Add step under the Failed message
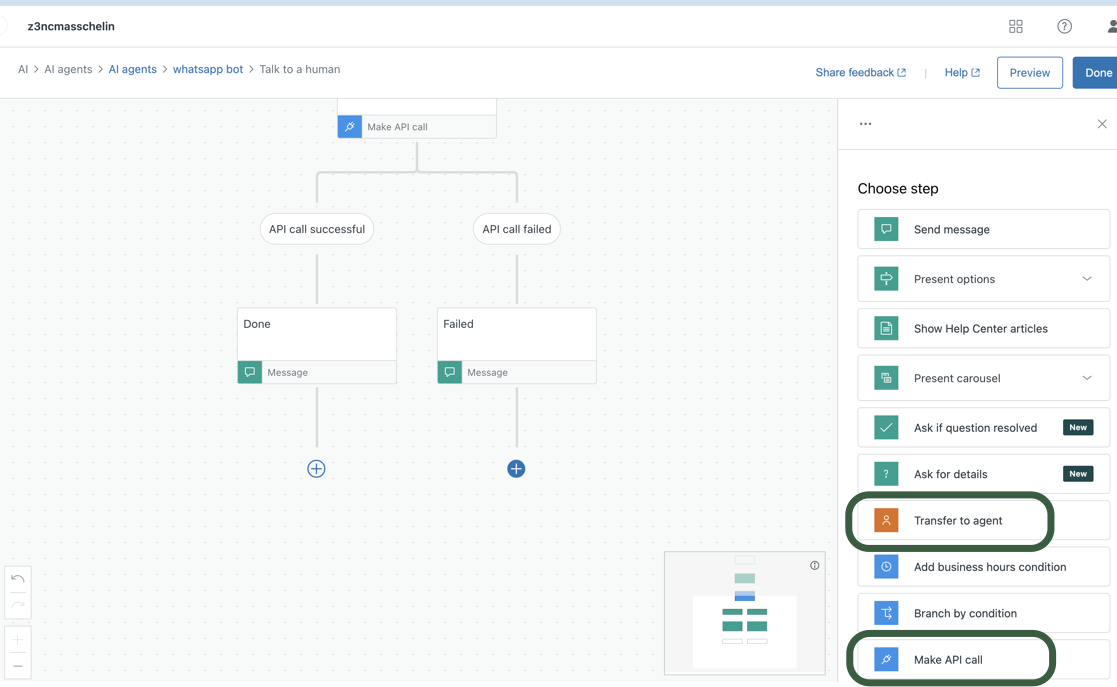 coord(516,469)
